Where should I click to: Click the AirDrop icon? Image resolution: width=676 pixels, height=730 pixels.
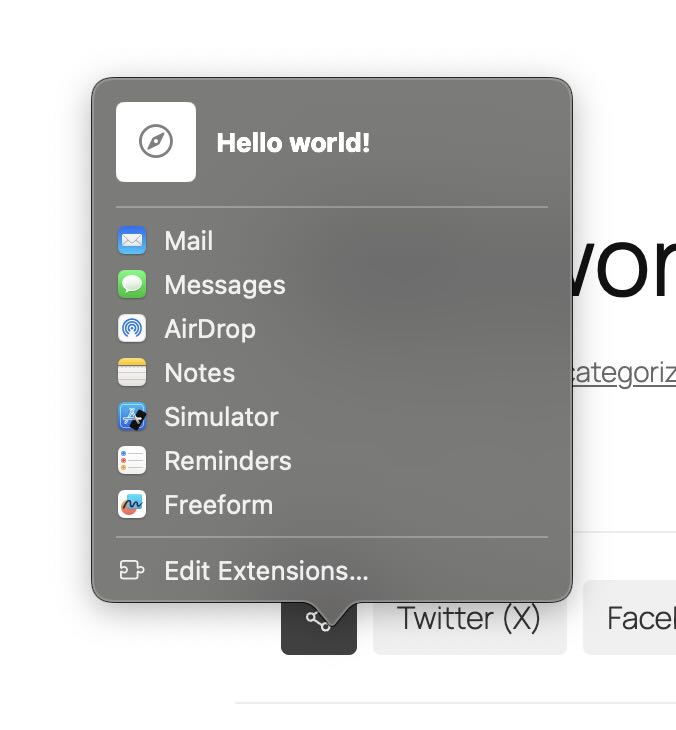(132, 328)
